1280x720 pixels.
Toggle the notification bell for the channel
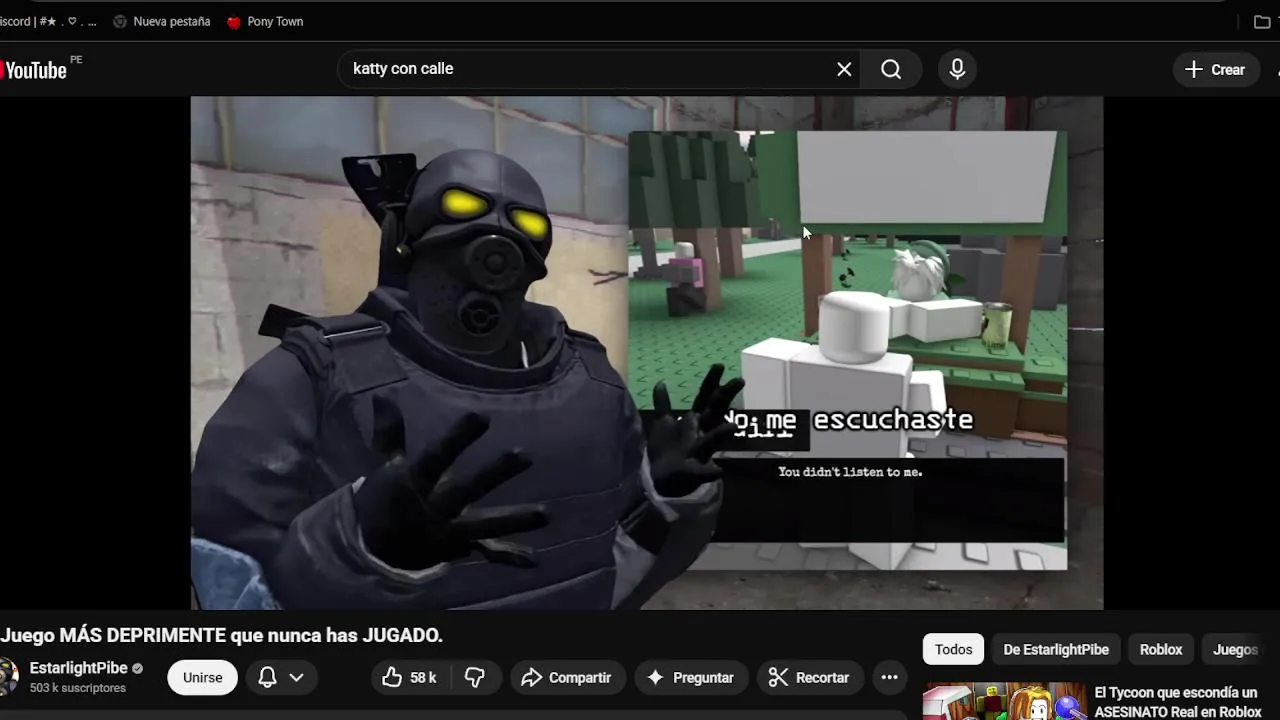point(267,677)
